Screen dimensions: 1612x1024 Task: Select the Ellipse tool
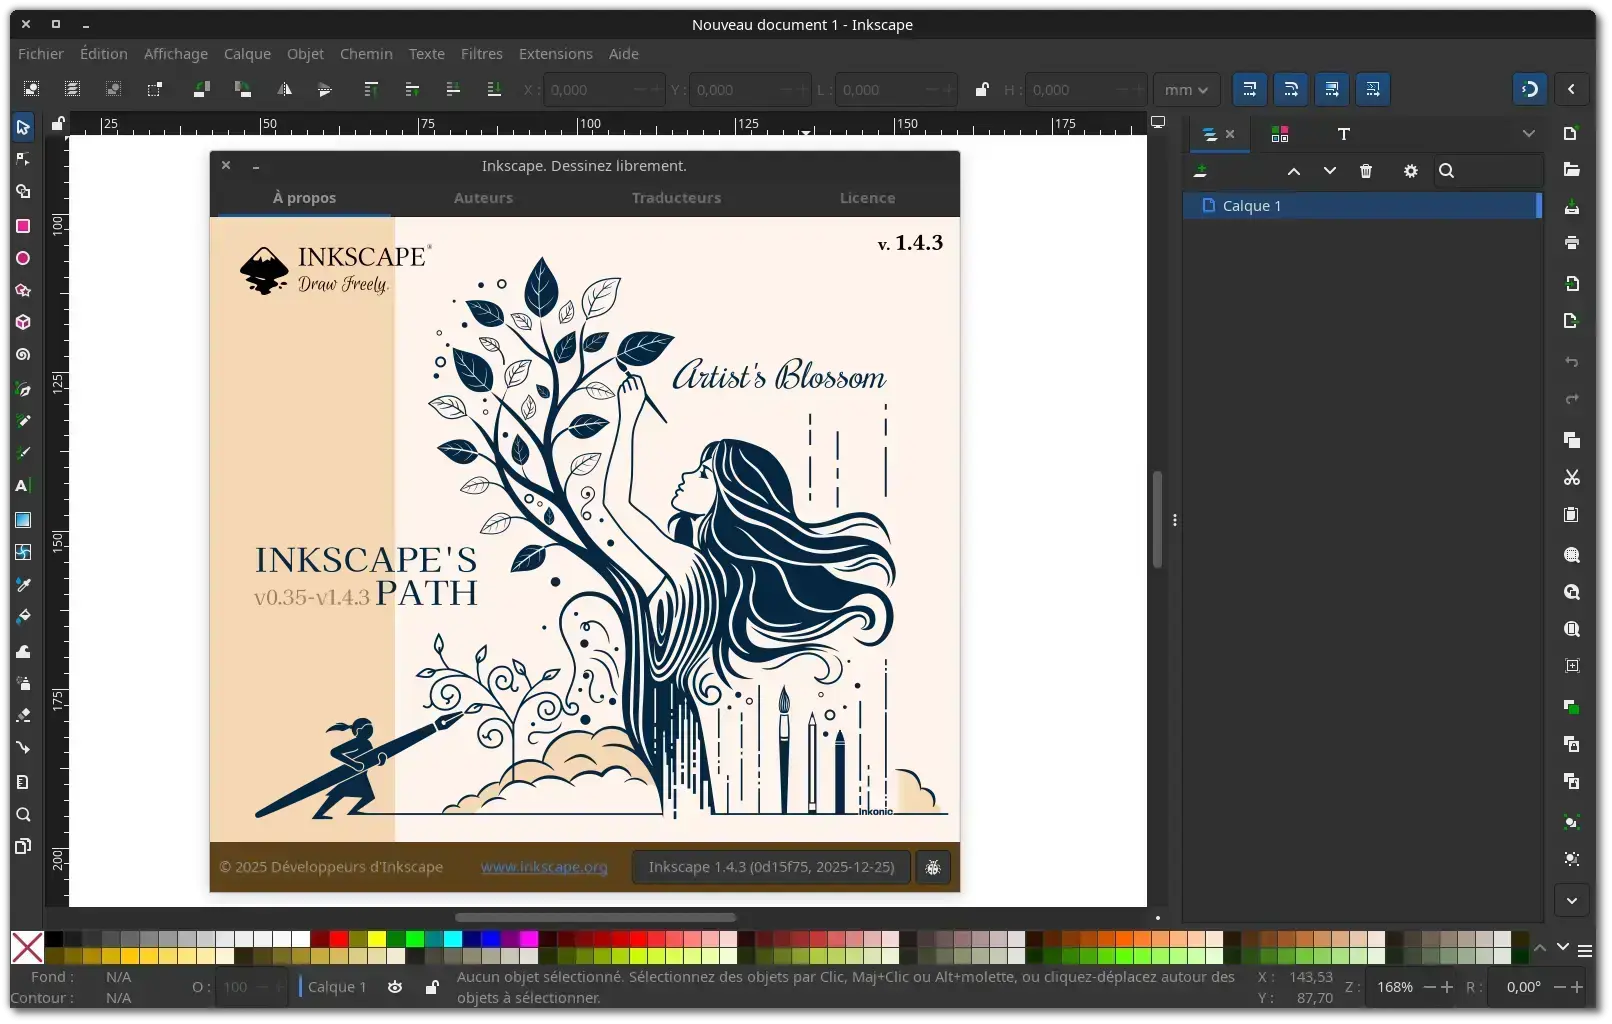click(23, 258)
